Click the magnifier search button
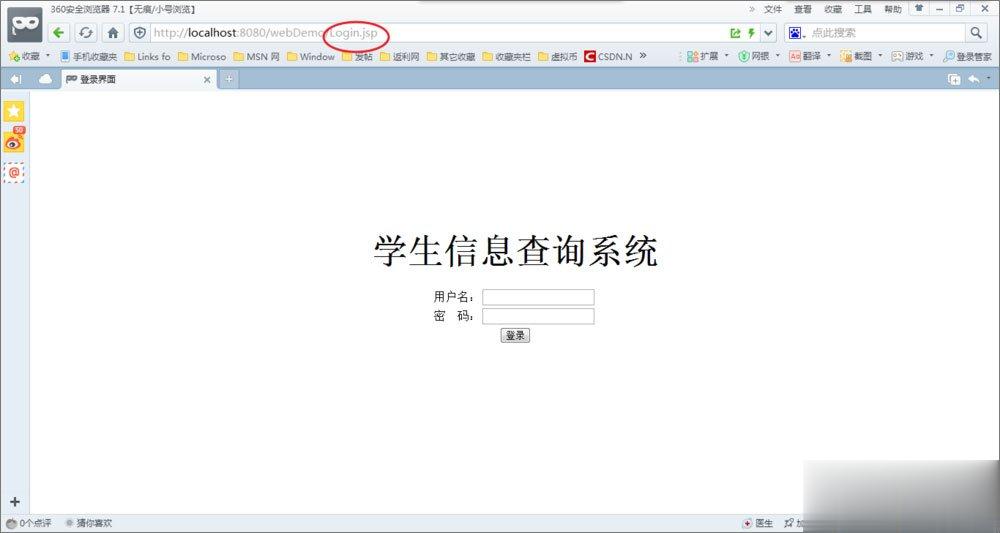 pos(976,33)
